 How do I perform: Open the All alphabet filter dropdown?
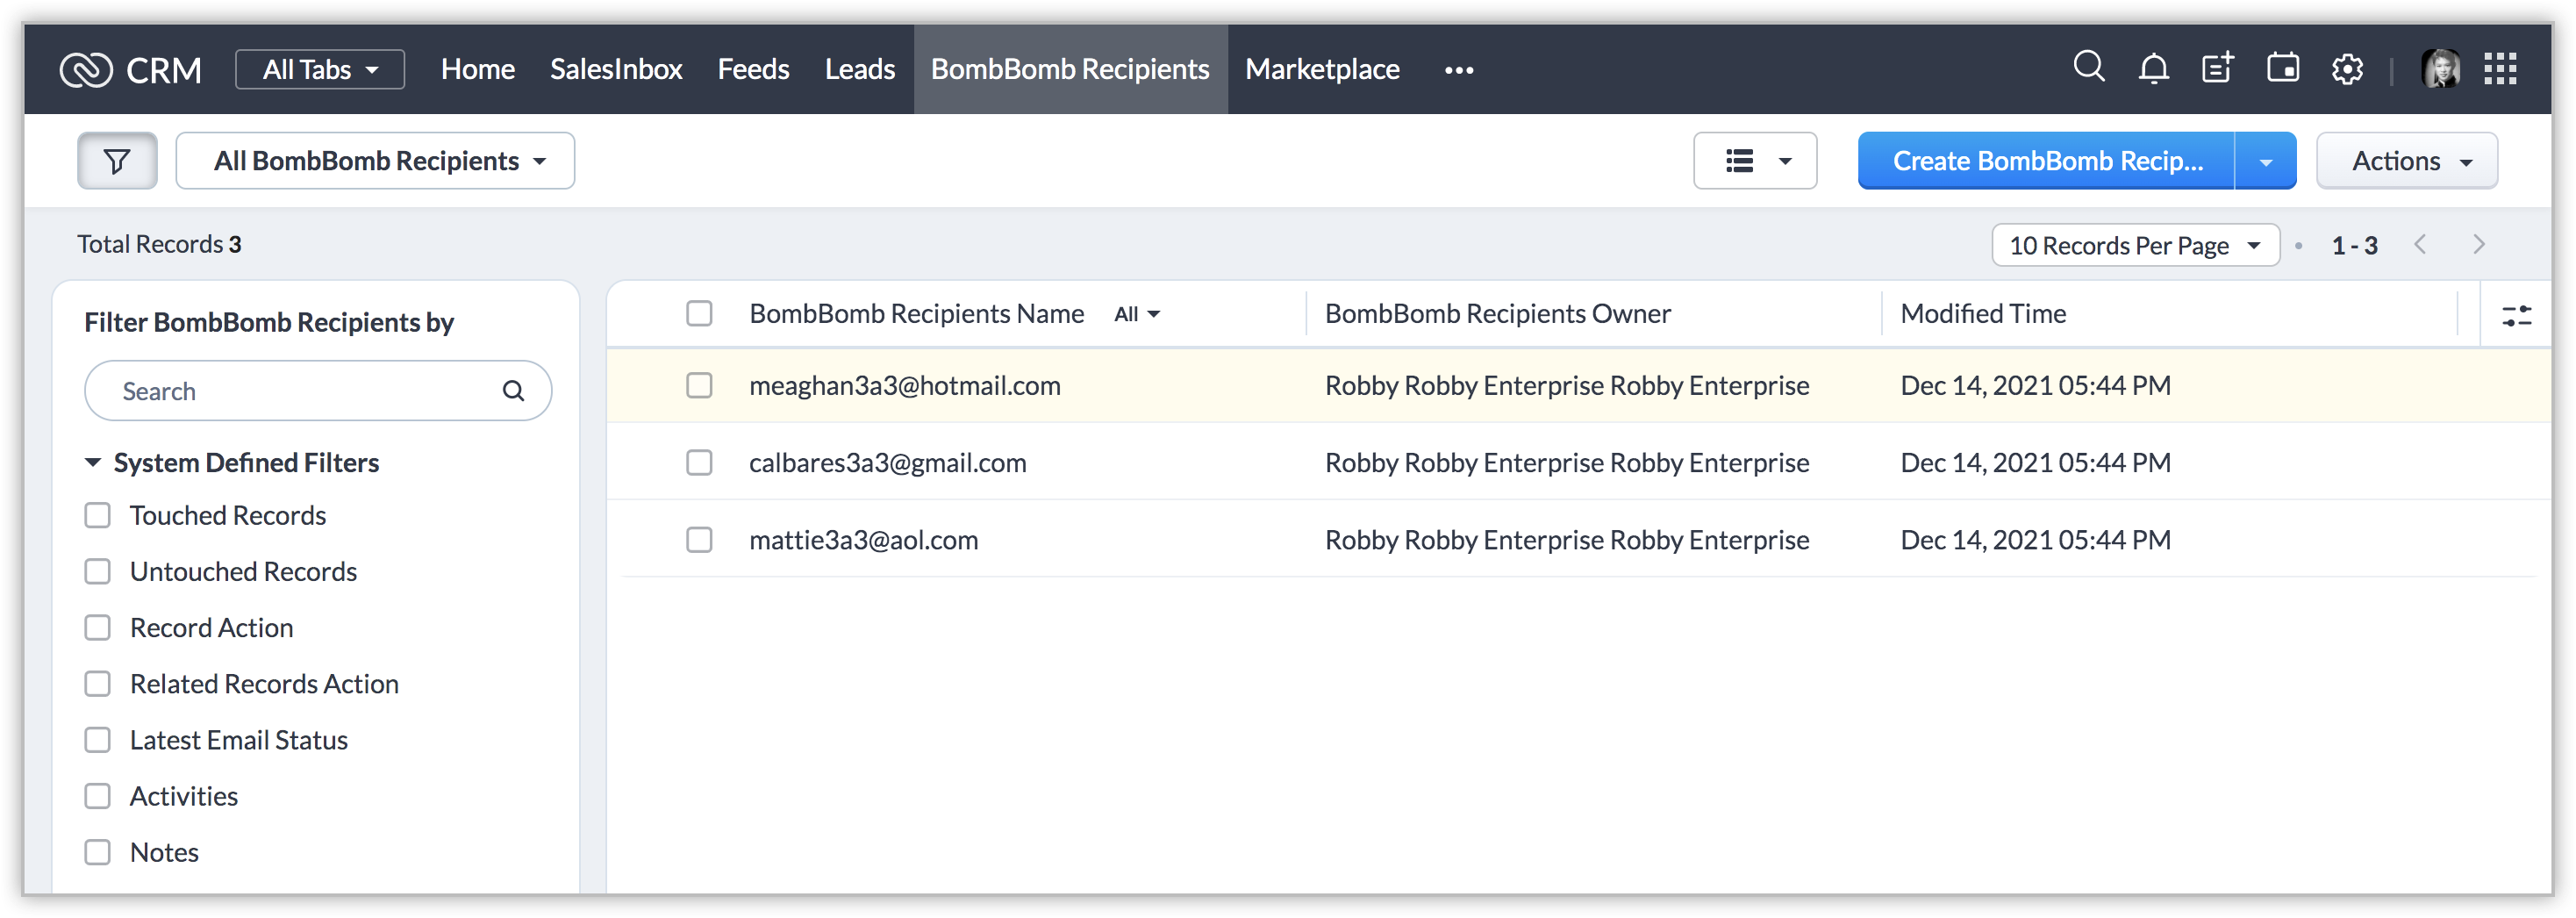click(x=1137, y=314)
